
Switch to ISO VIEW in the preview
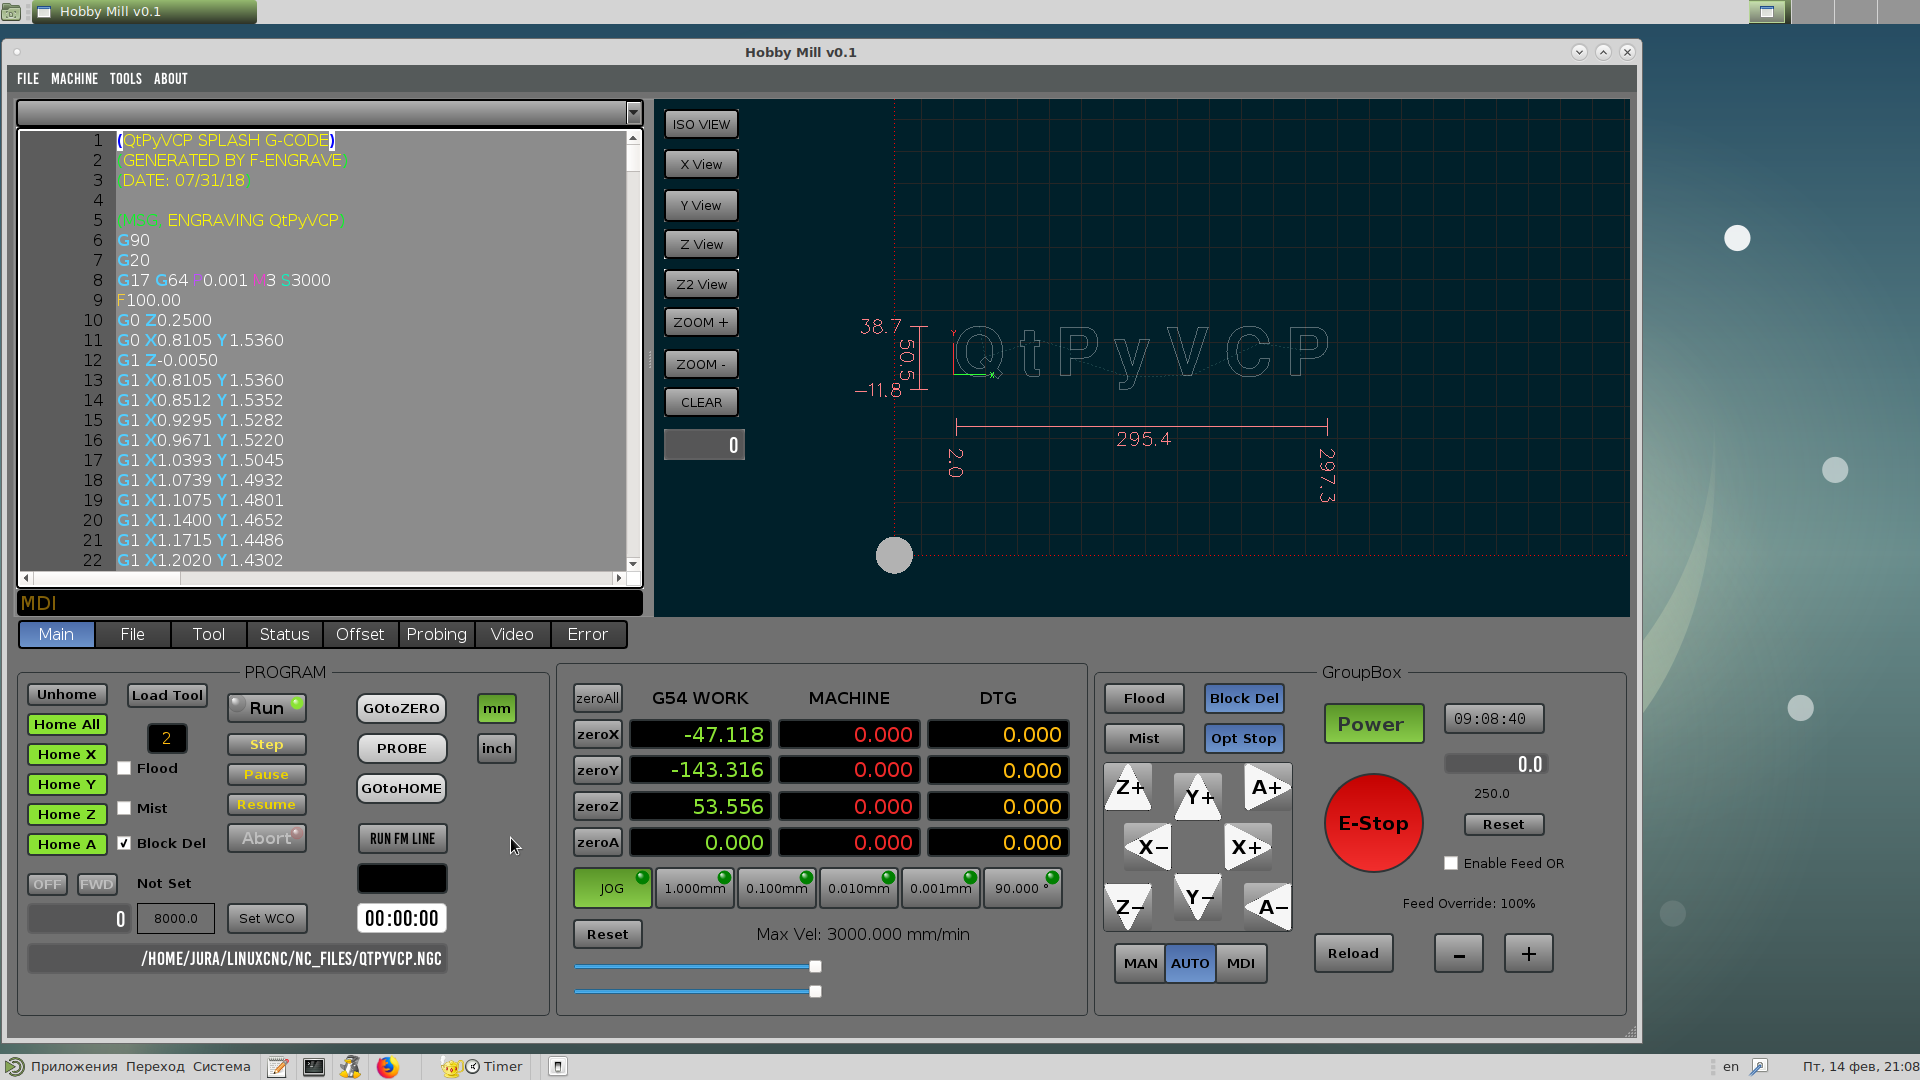coord(701,125)
